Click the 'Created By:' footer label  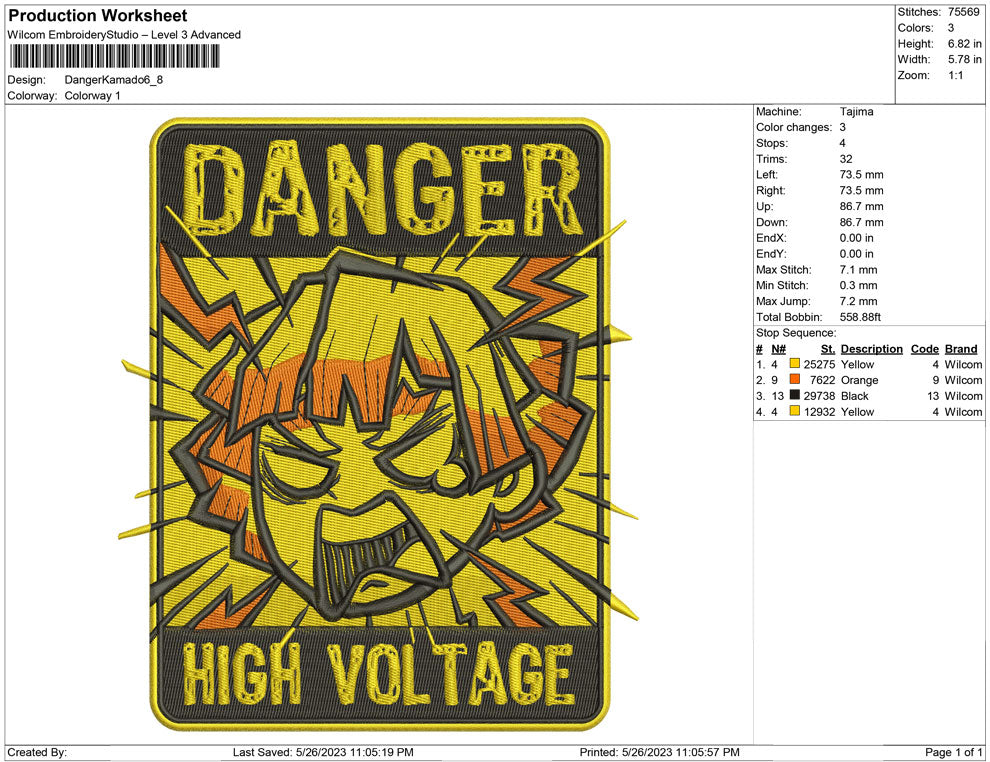[x=37, y=752]
